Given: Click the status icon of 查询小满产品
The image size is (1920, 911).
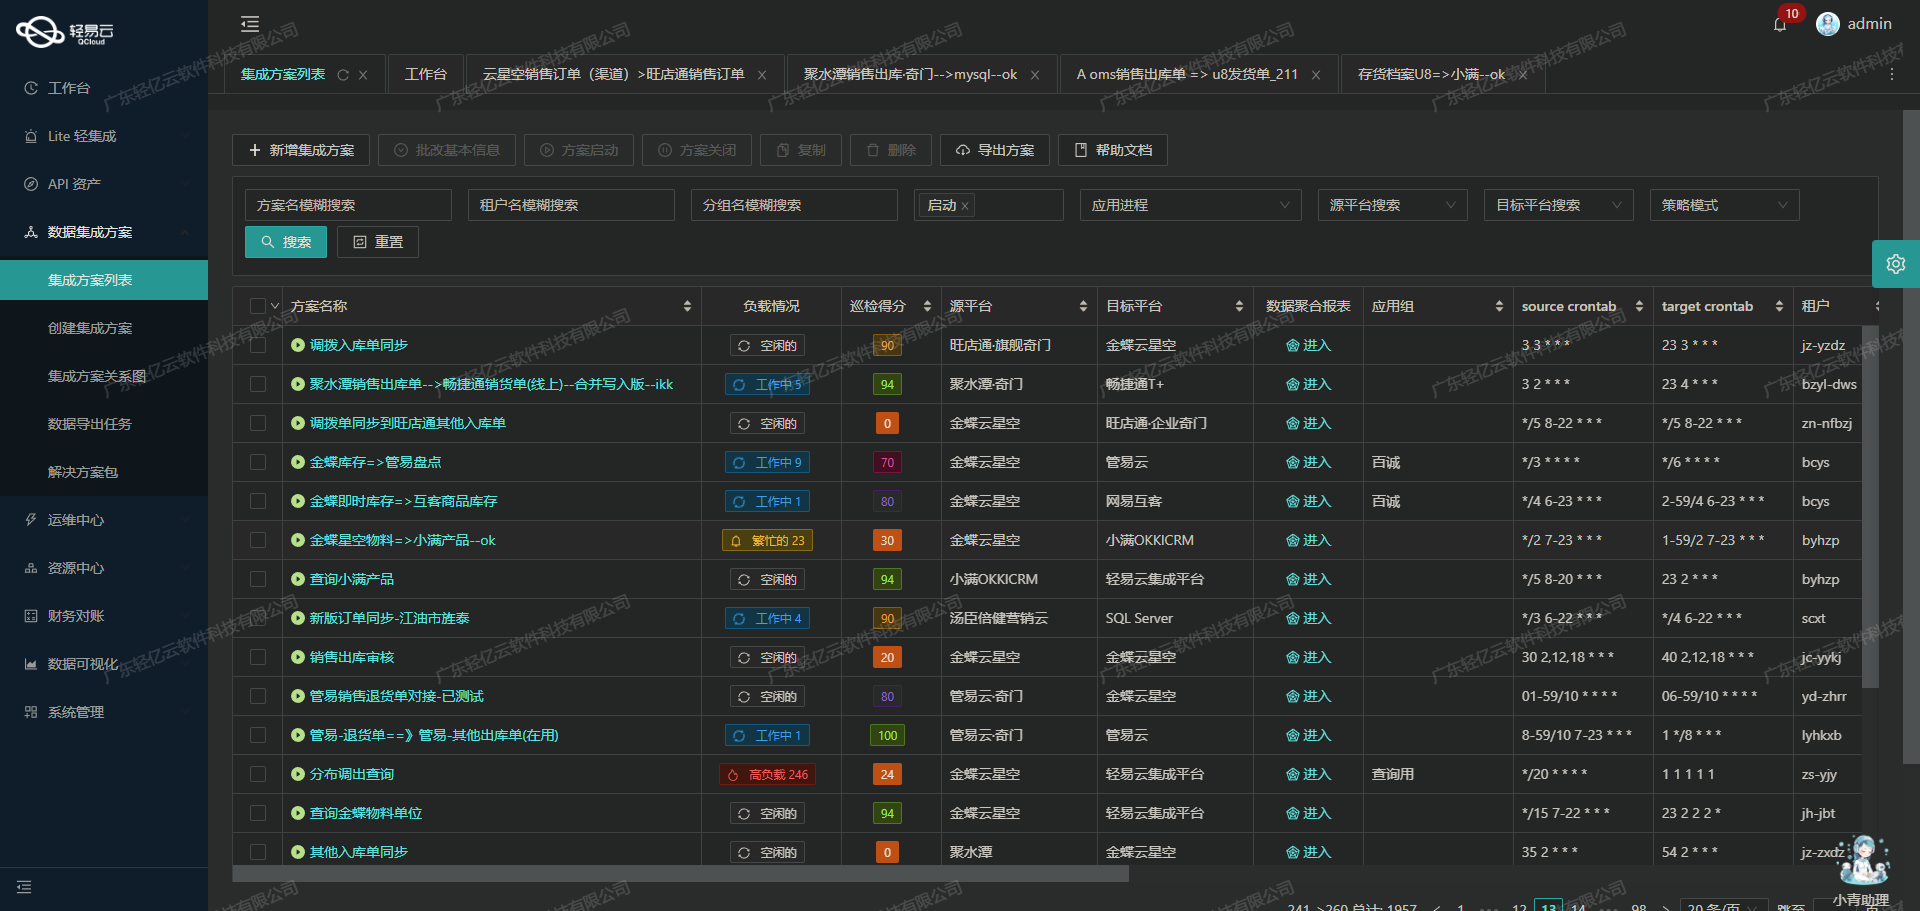Looking at the screenshot, I should (x=298, y=579).
